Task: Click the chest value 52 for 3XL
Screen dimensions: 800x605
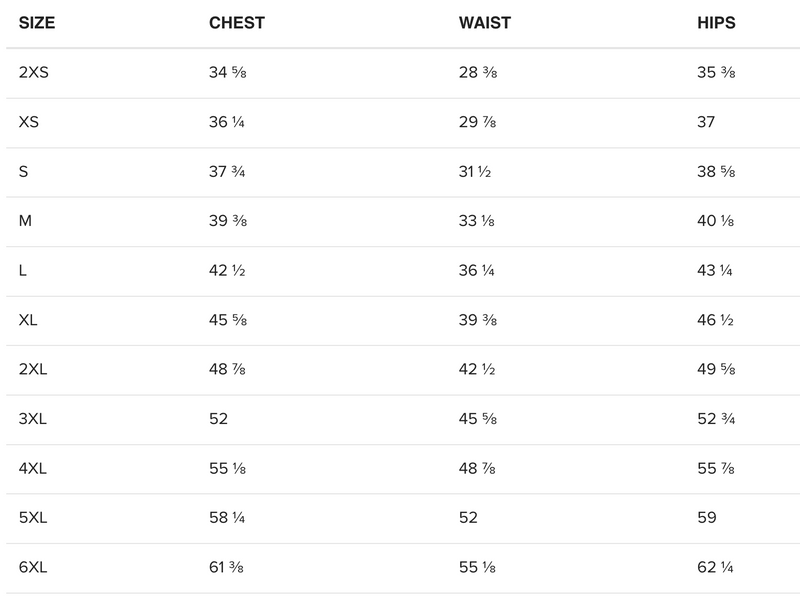Action: [x=217, y=419]
